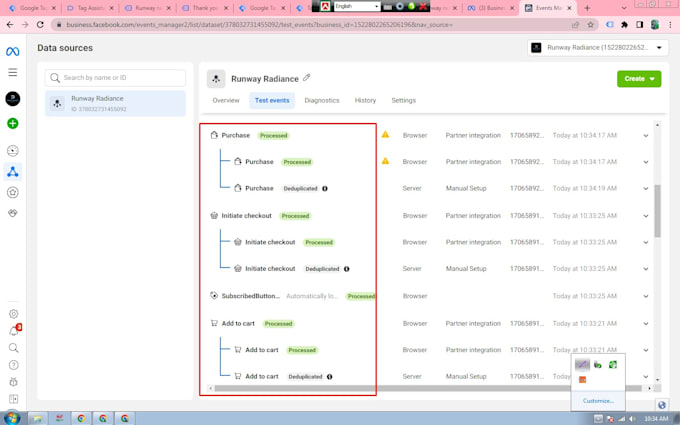Expand the Purchase Server row chevron

[645, 189]
